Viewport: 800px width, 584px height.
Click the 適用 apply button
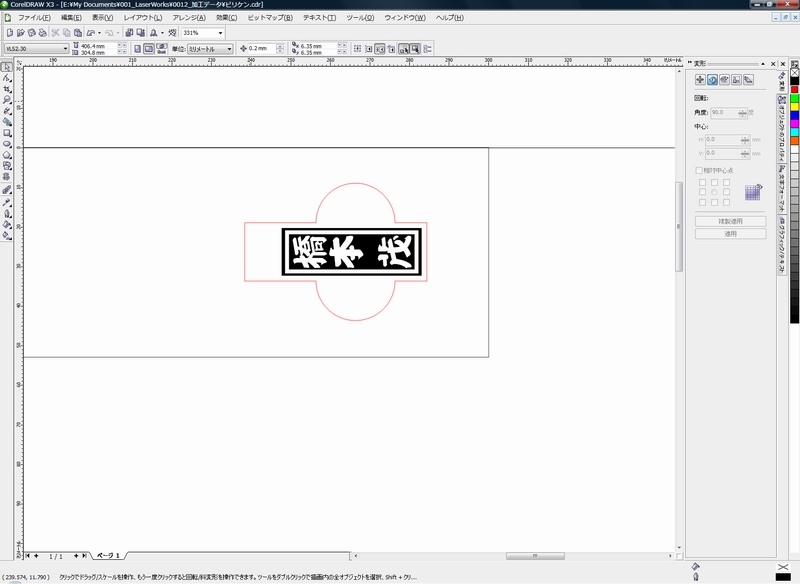pos(731,234)
